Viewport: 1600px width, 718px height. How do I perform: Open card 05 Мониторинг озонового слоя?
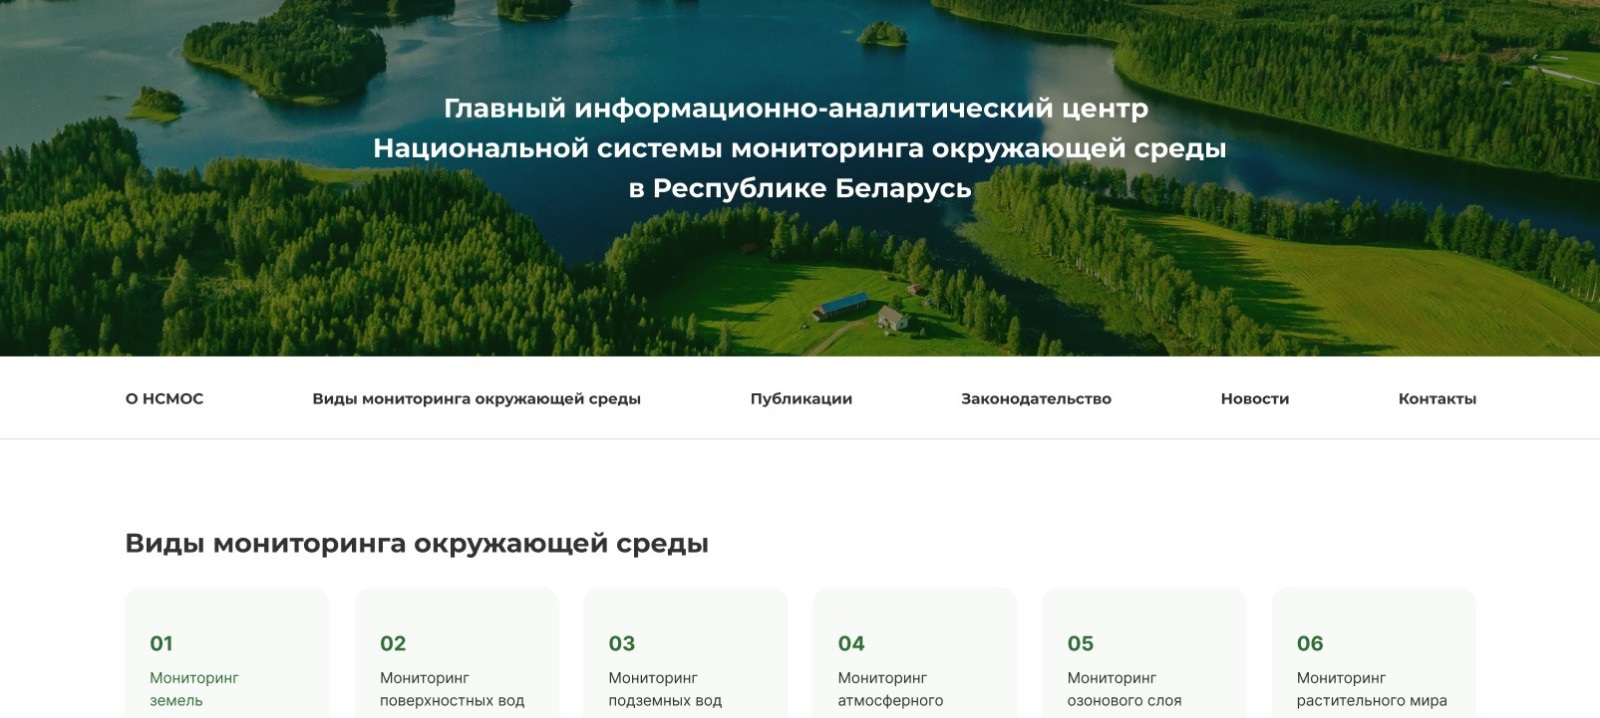point(1145,653)
